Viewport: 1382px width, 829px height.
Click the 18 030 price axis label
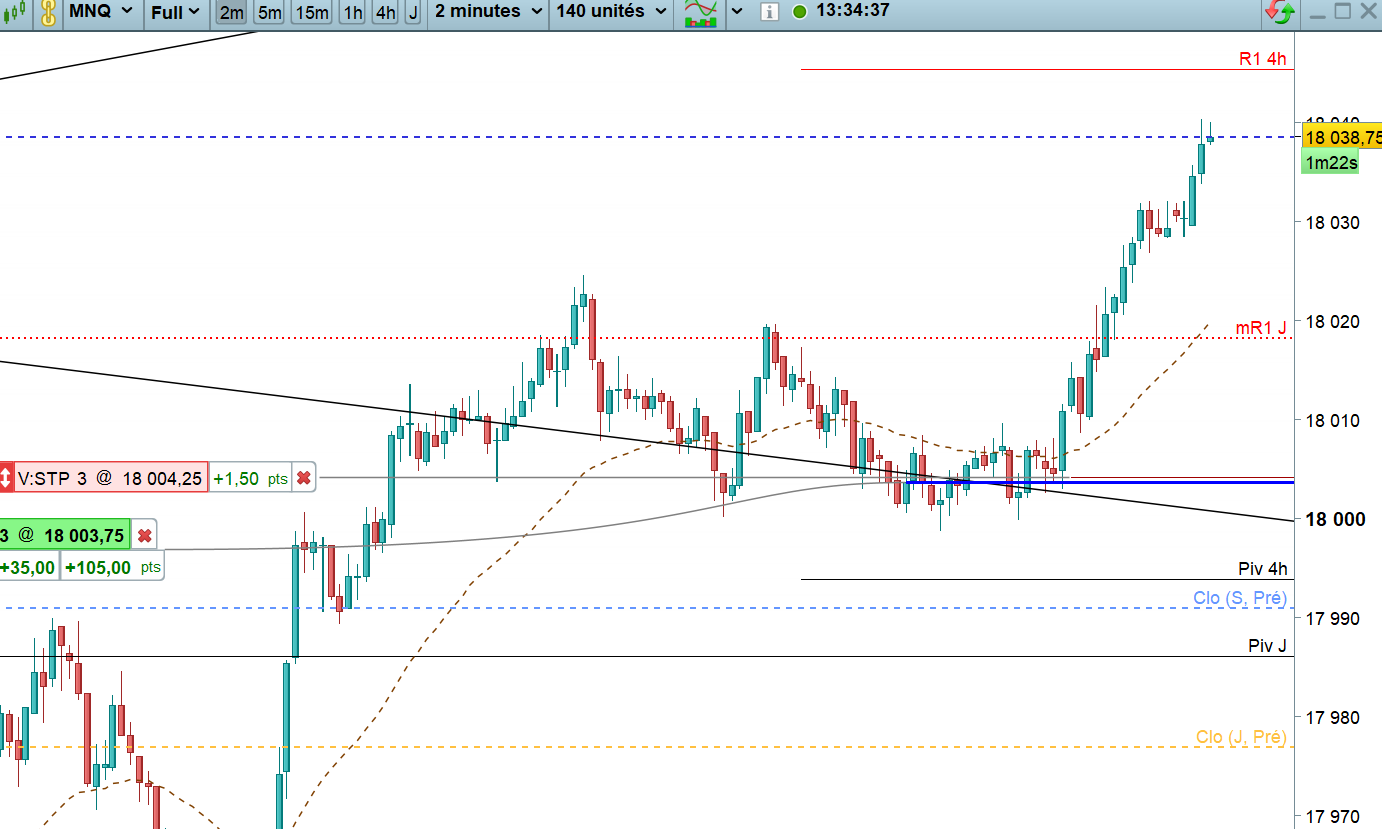[1332, 222]
